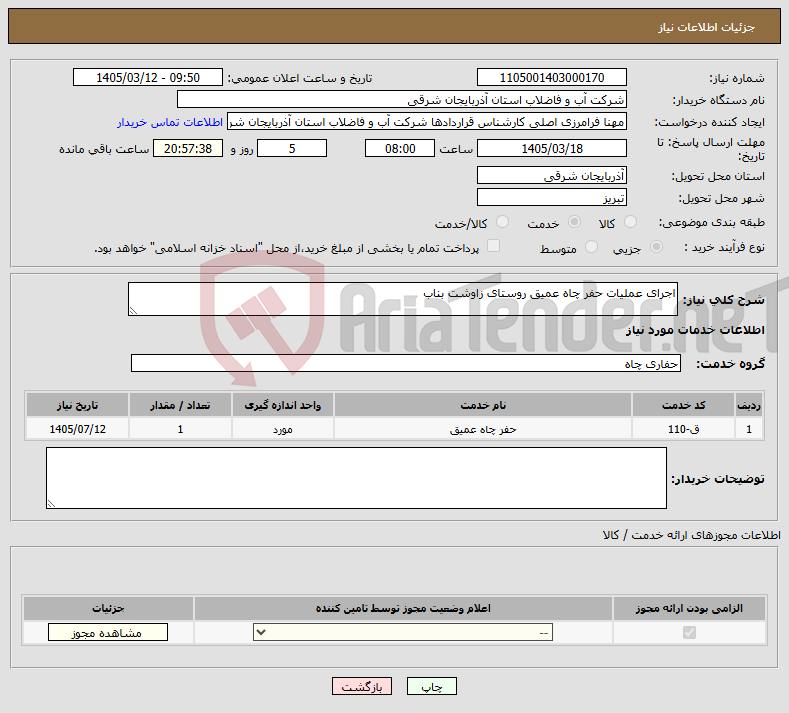Click the مشاهده مجوز button
This screenshot has width=789, height=713.
pos(108,632)
